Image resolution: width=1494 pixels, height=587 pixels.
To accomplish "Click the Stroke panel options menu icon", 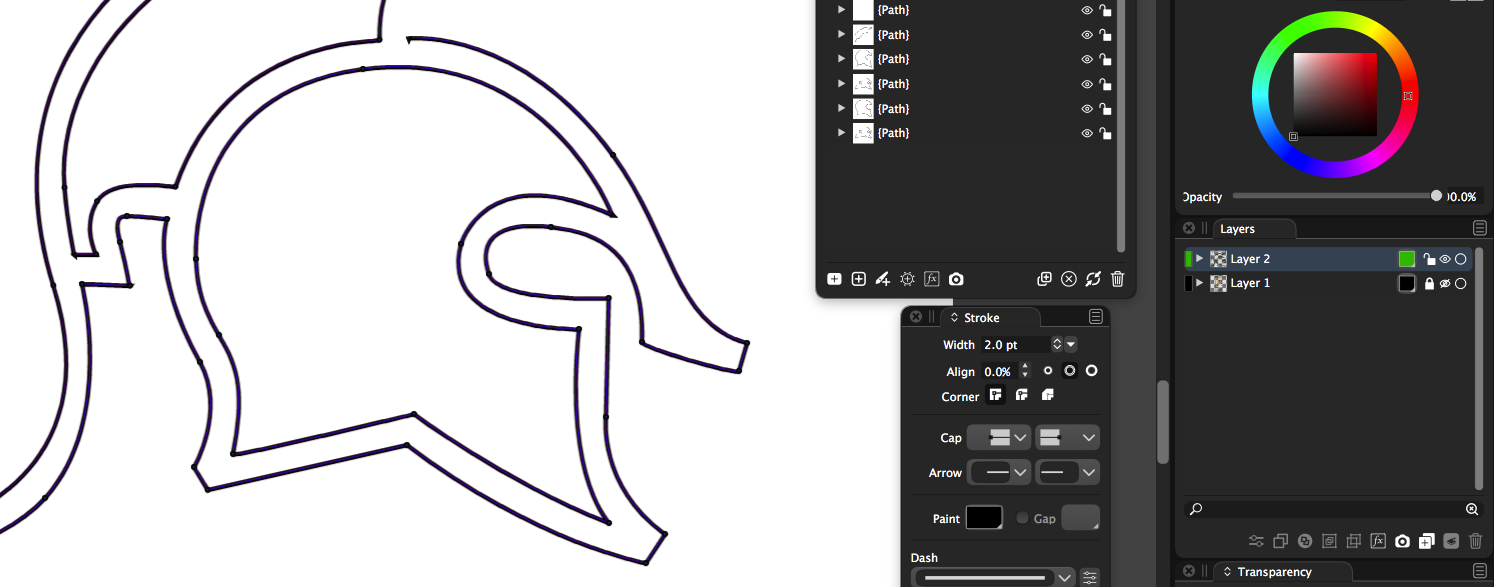I will [x=1096, y=317].
